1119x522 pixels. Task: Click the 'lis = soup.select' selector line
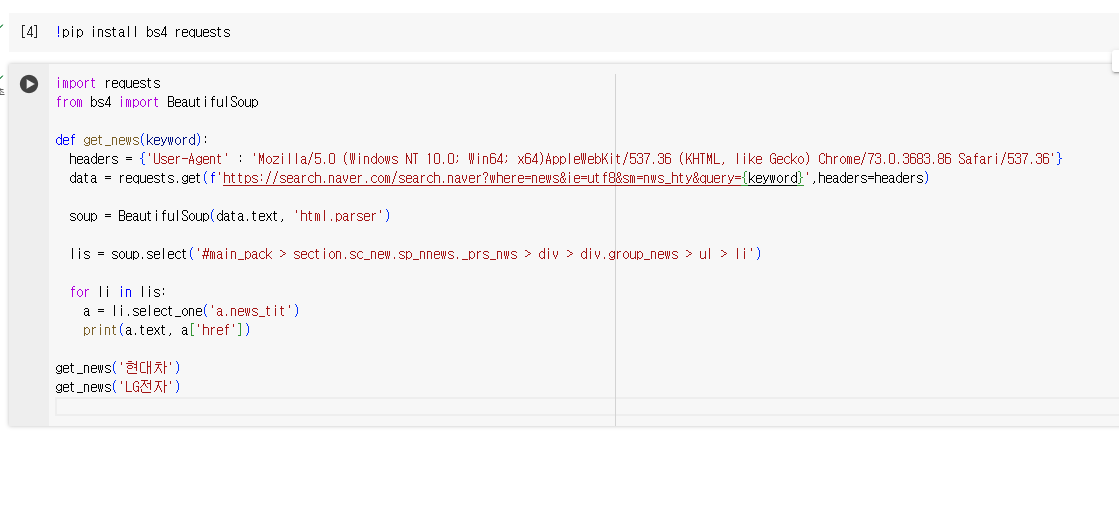click(415, 254)
